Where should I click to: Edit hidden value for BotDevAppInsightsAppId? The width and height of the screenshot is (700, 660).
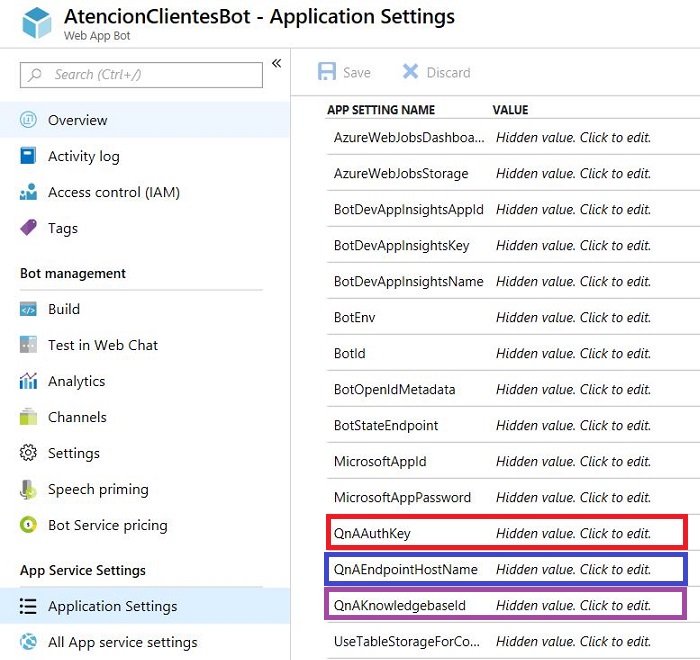(573, 209)
